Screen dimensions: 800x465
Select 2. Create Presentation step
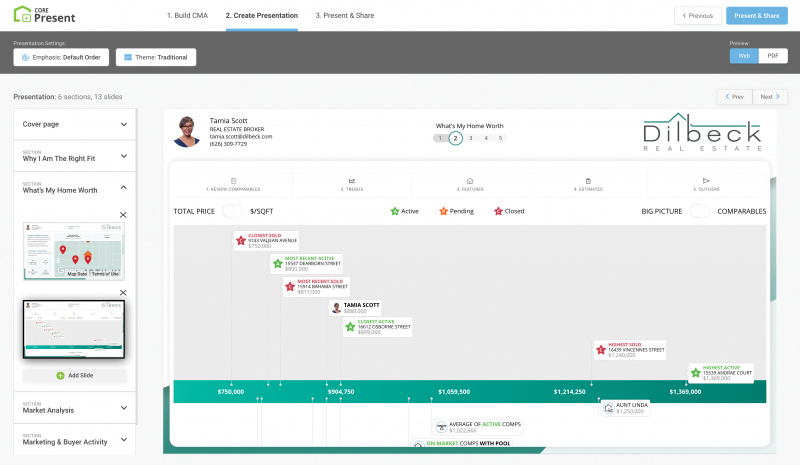click(262, 15)
